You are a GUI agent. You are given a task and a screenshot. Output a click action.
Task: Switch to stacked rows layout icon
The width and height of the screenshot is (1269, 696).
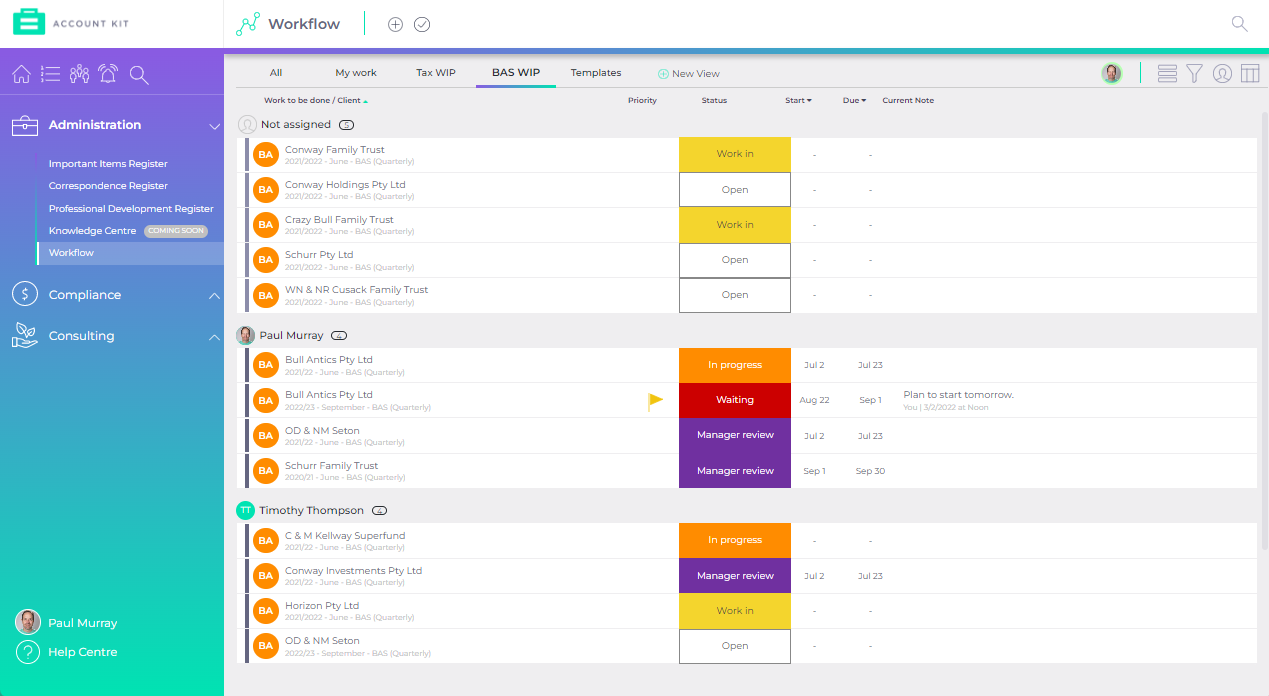[x=1167, y=73]
